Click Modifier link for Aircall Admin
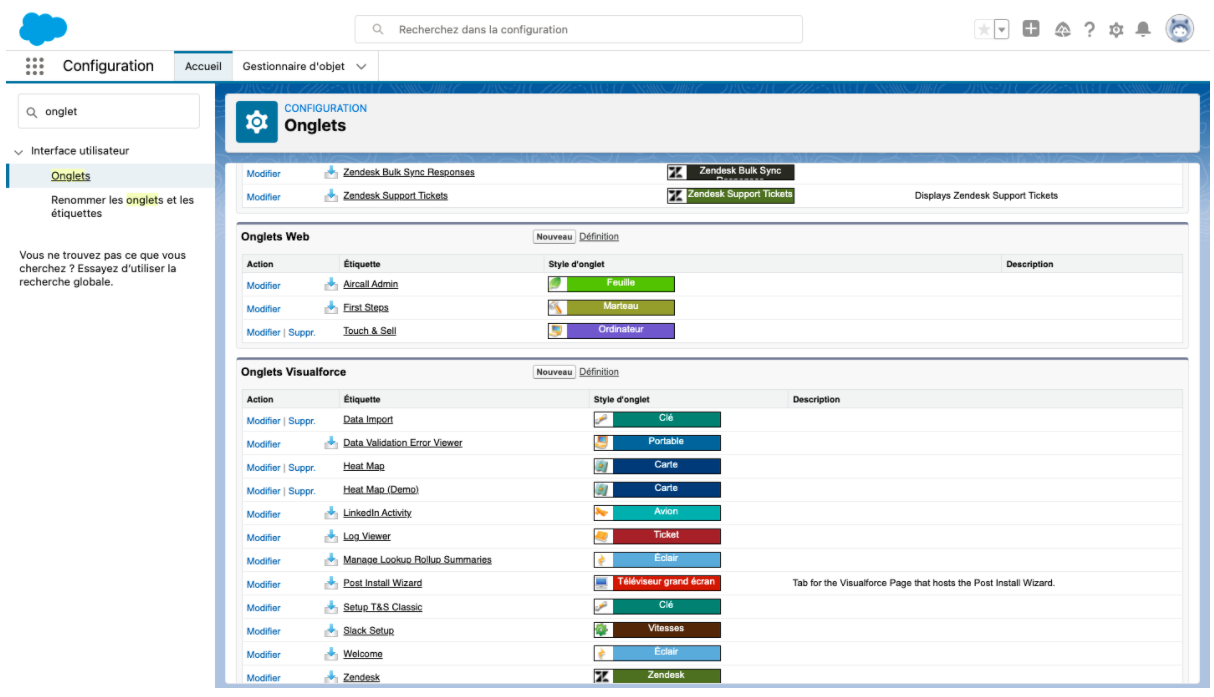 [263, 285]
